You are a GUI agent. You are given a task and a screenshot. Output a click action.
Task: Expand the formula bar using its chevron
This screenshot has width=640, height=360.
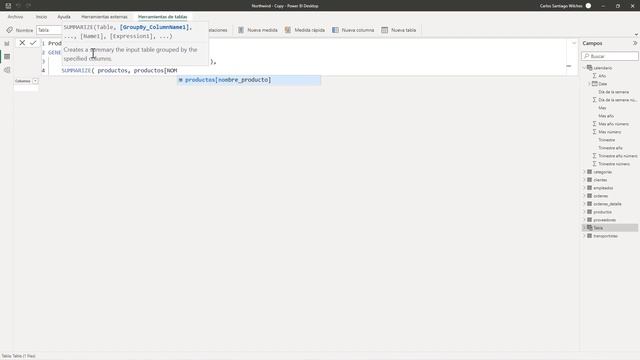click(574, 43)
